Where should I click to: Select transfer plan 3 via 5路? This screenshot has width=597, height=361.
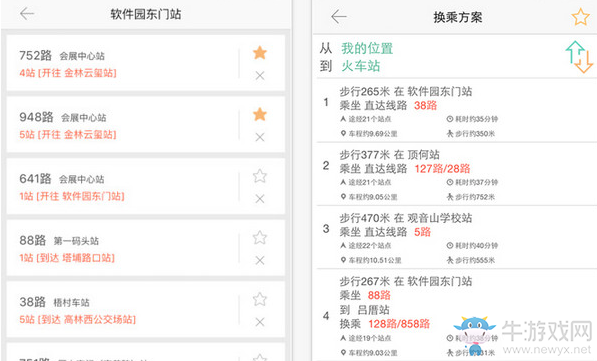[457, 237]
